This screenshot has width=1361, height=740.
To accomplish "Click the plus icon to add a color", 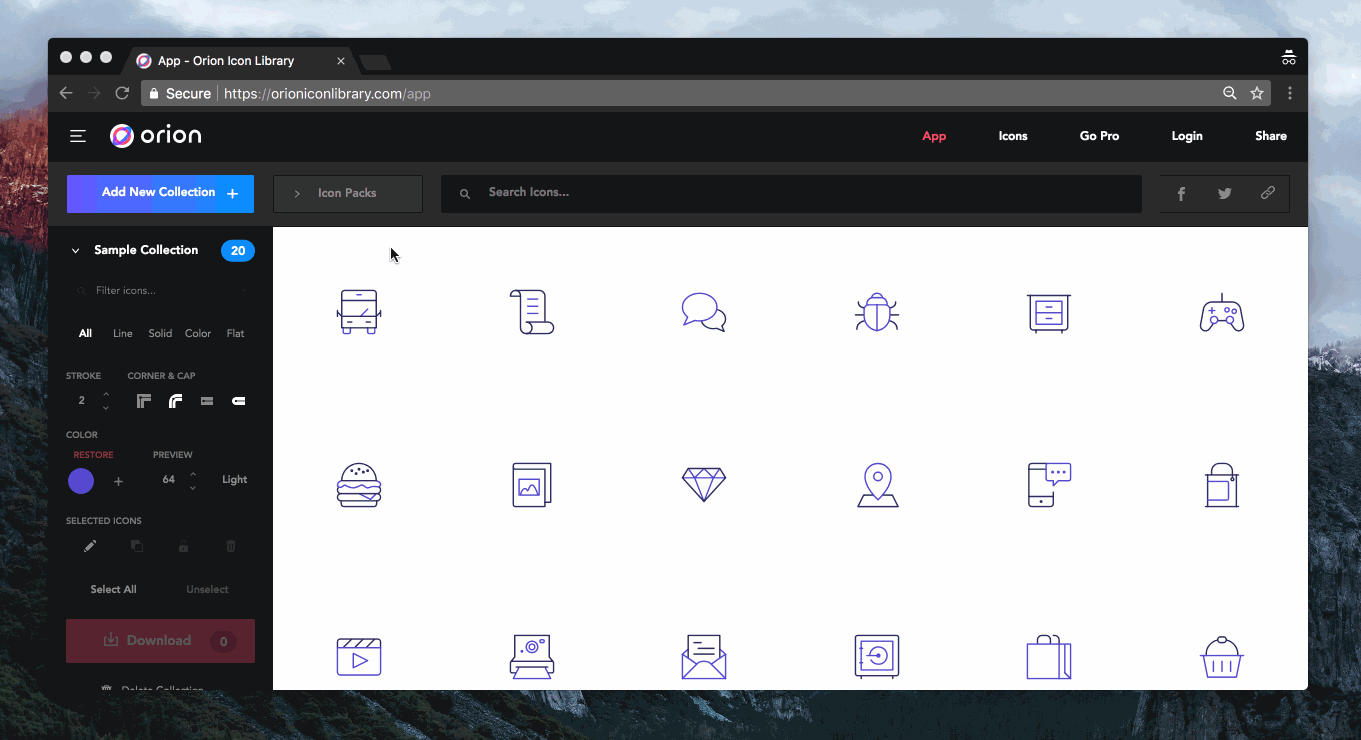I will pos(118,481).
